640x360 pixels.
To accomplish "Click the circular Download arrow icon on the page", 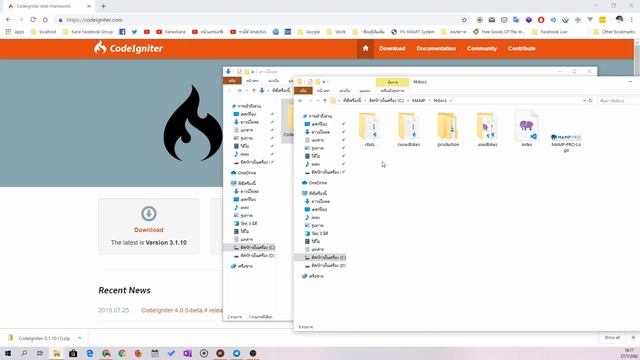I will pos(149,213).
